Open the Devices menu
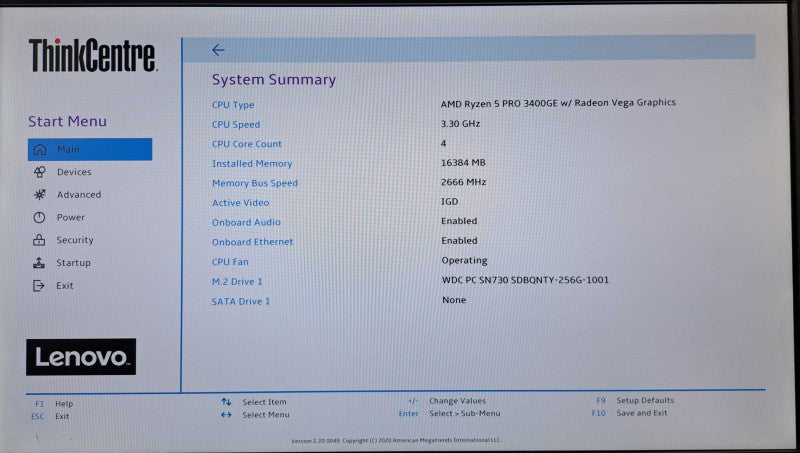The width and height of the screenshot is (800, 453). point(74,172)
